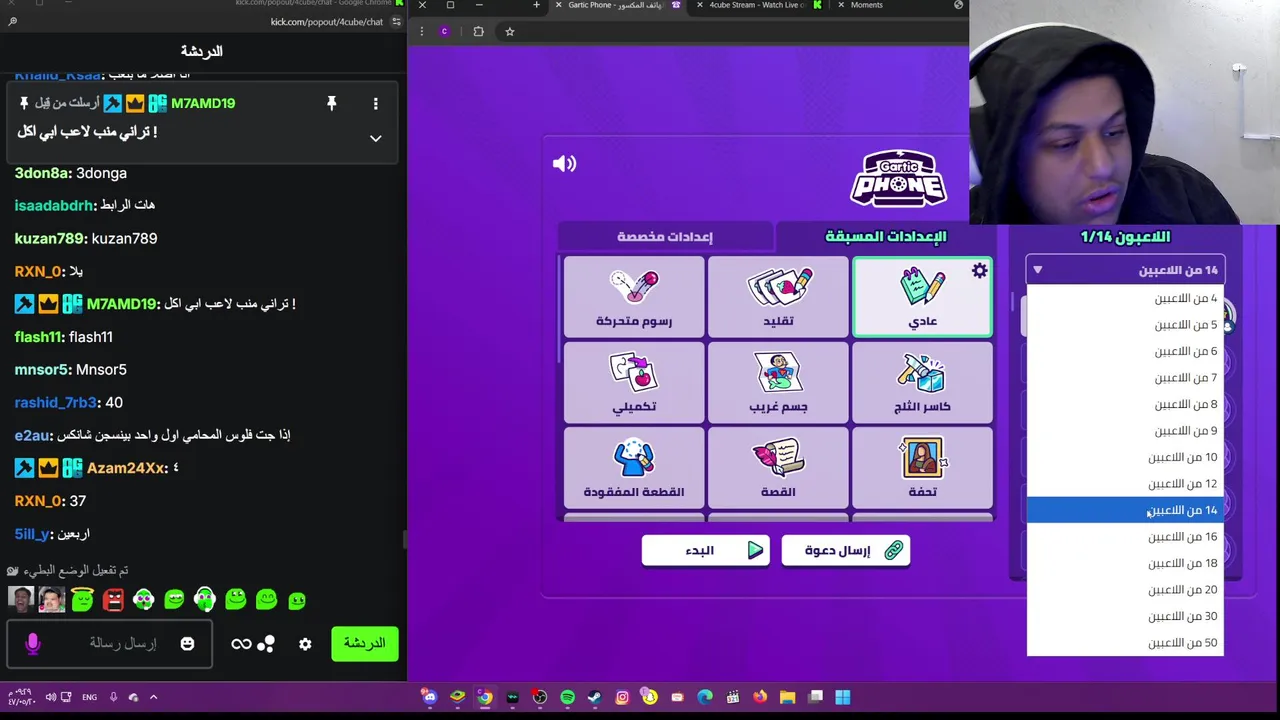This screenshot has width=1280, height=720.
Task: Open Chrome extensions puzzle icon
Action: click(478, 31)
